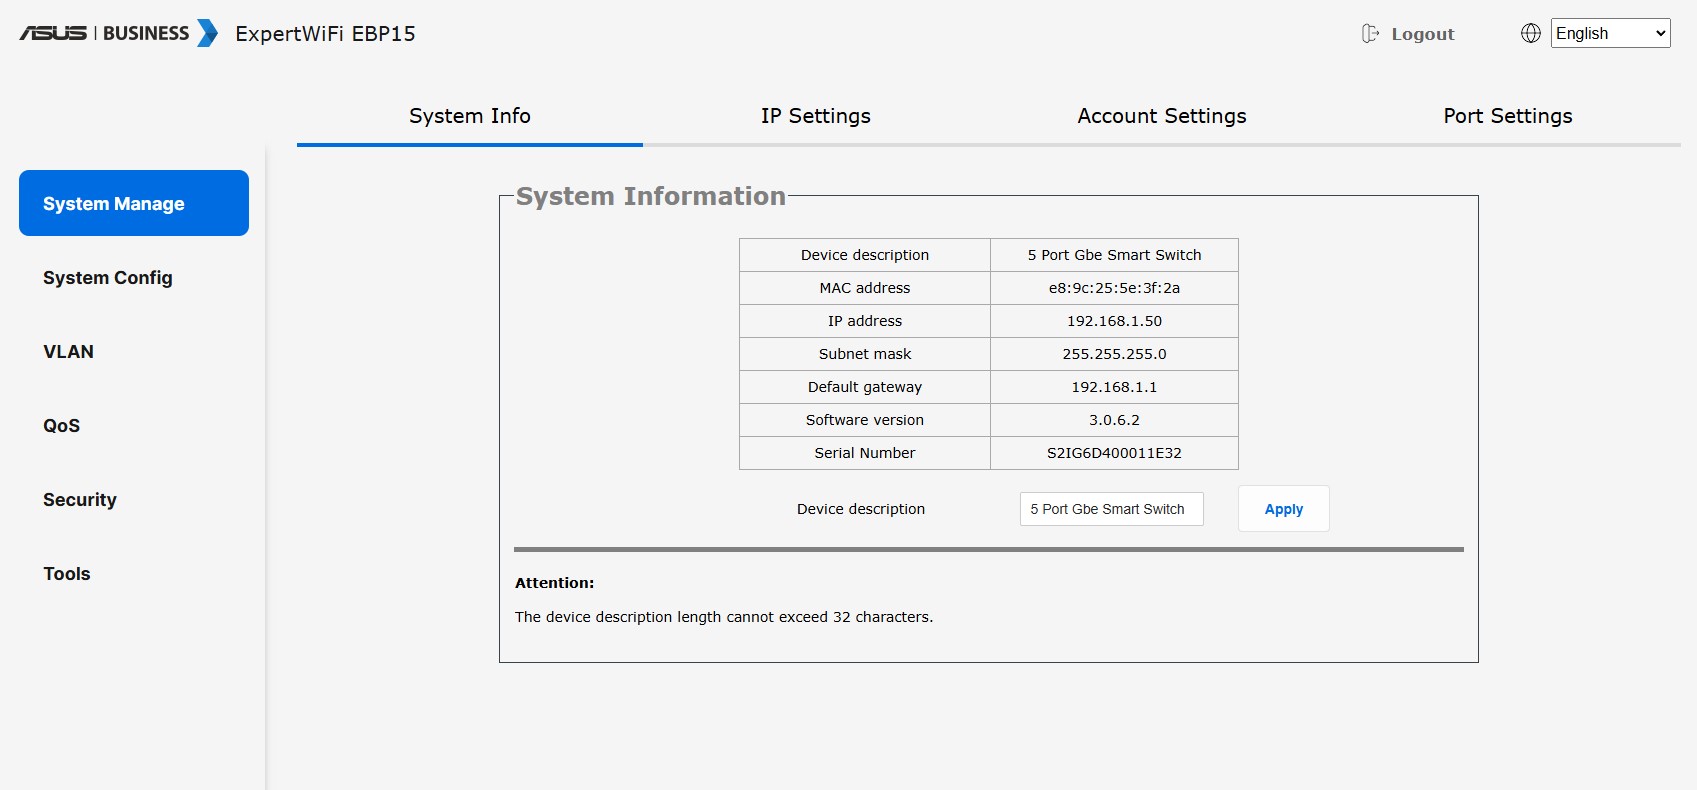
Task: Navigate to the QoS section
Action: 61,426
